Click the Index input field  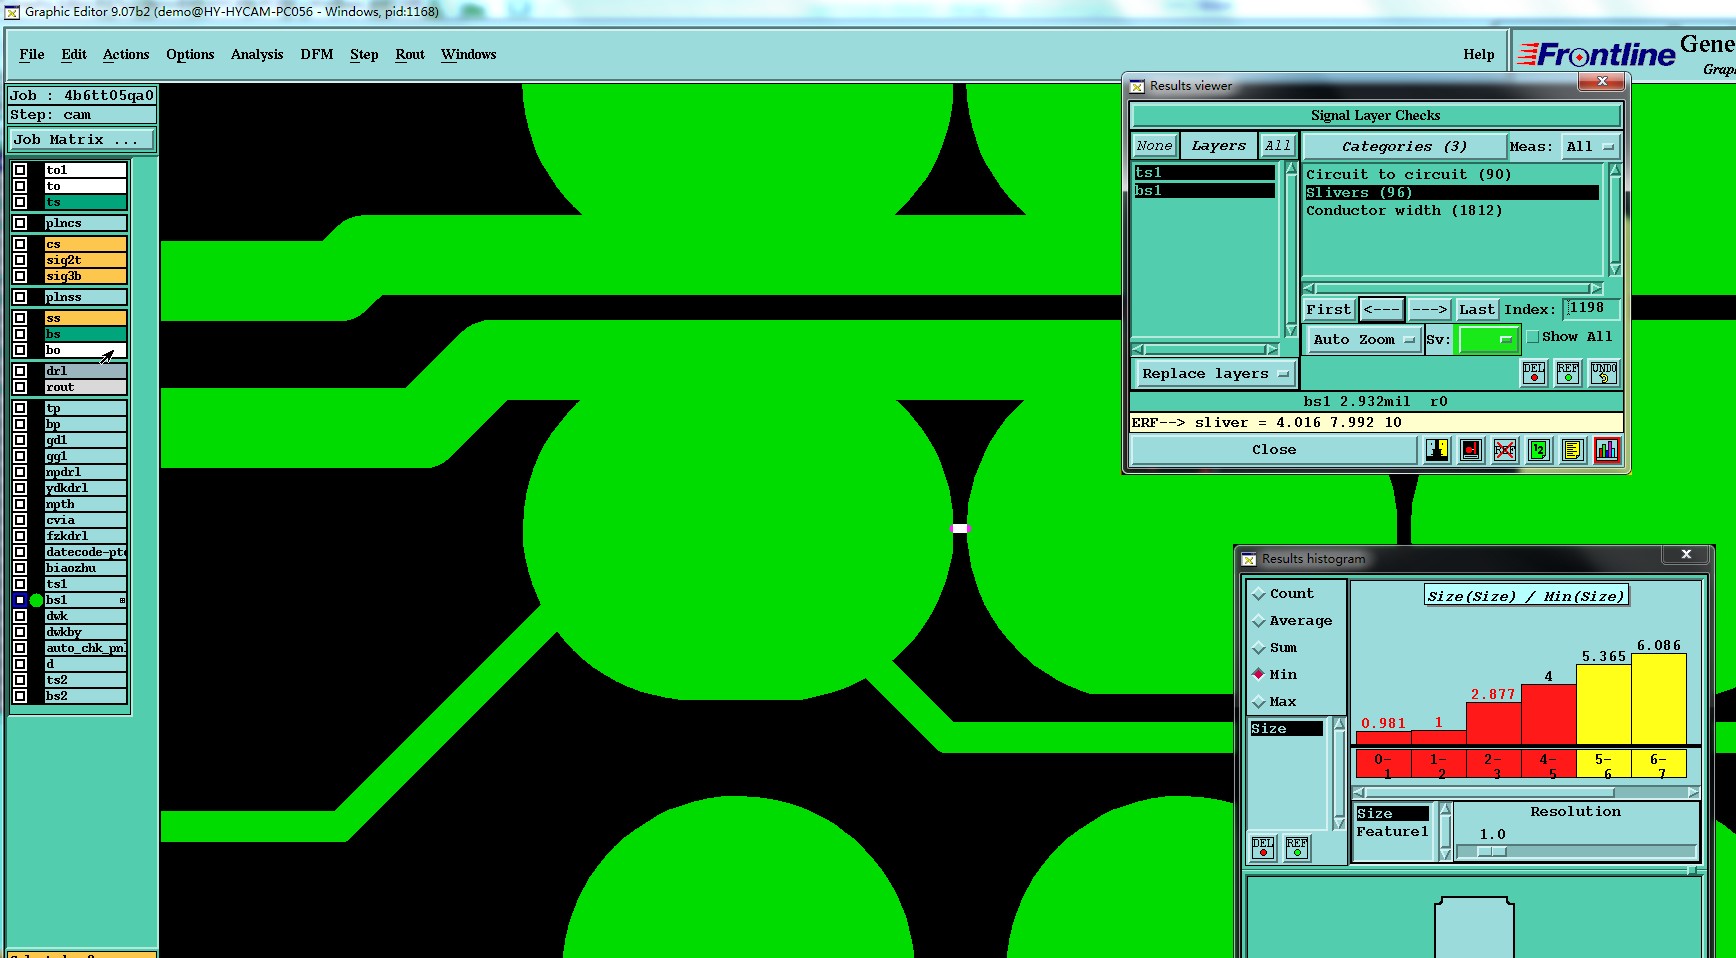point(1591,309)
